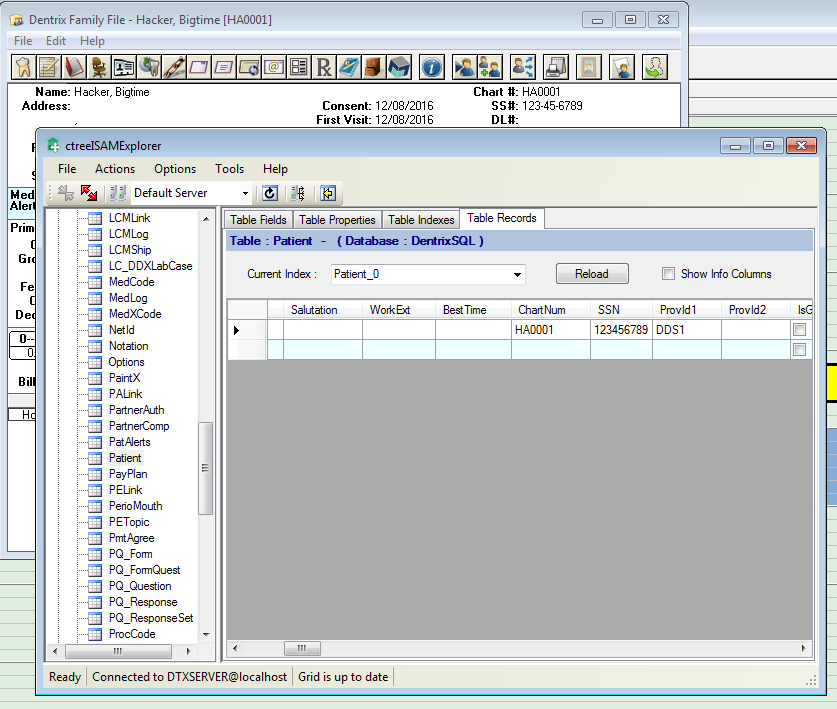Click the gray connect arrows icon in ctreeISAMExplorer
The height and width of the screenshot is (709, 837).
click(66, 193)
